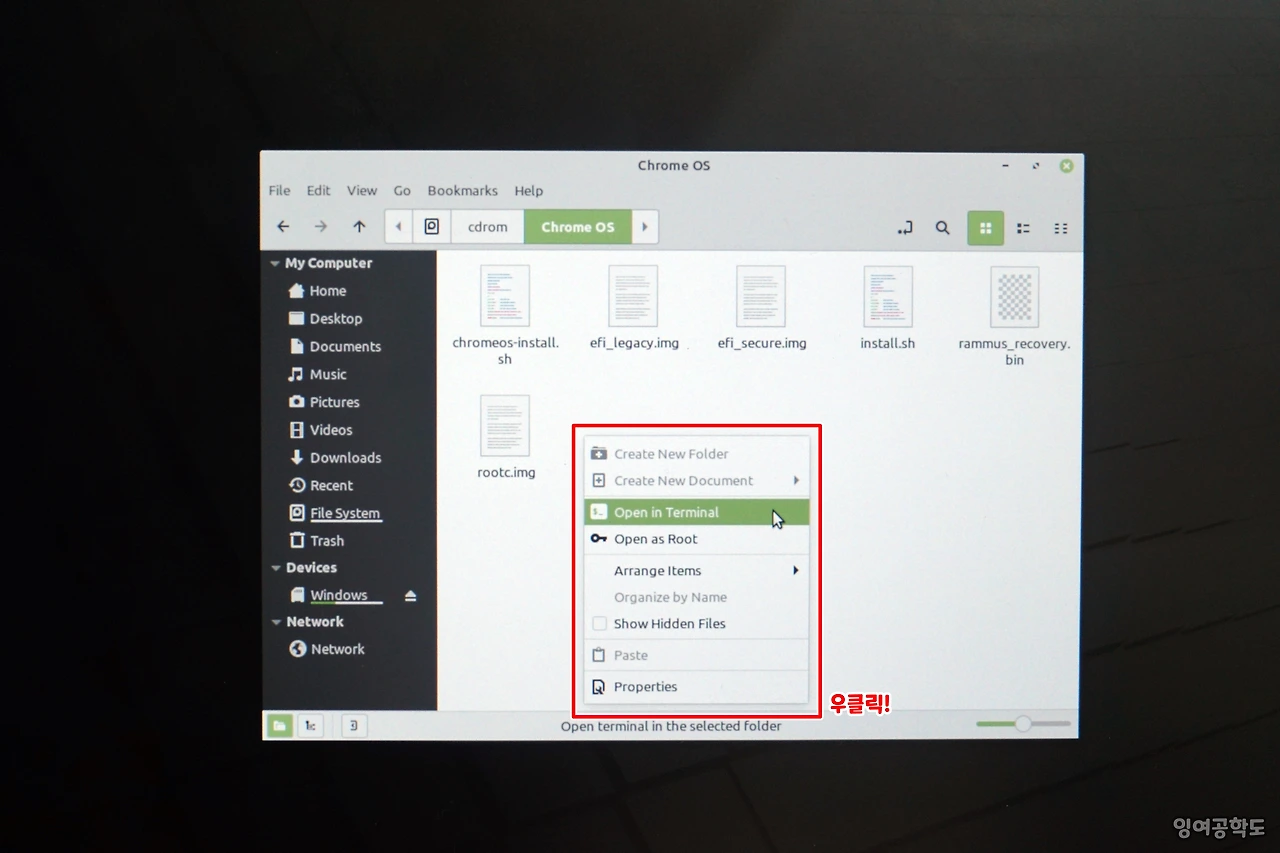The height and width of the screenshot is (853, 1280).
Task: Collapse the Network section heading
Action: coord(276,622)
